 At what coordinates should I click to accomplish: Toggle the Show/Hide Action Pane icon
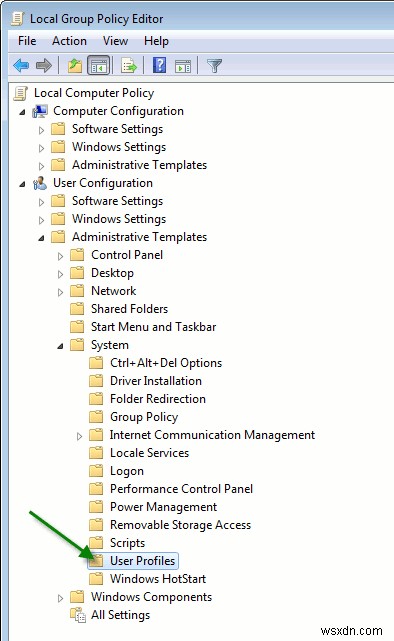pyautogui.click(x=183, y=65)
